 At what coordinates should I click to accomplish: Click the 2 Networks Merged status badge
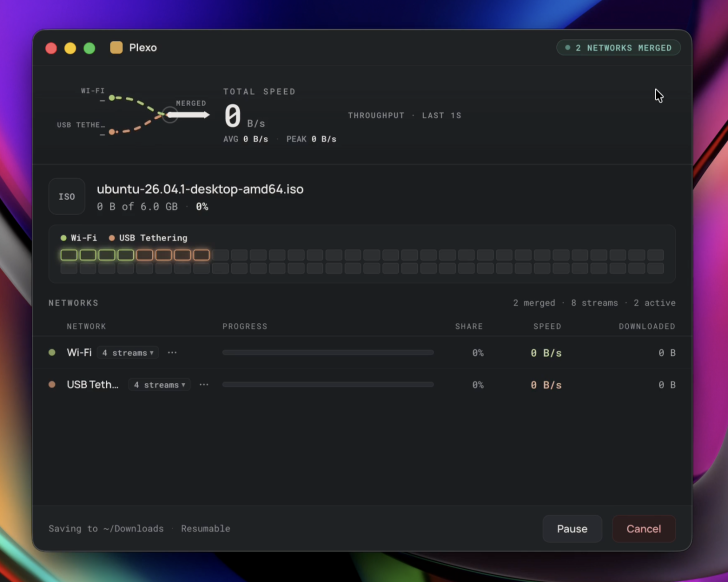(x=618, y=48)
